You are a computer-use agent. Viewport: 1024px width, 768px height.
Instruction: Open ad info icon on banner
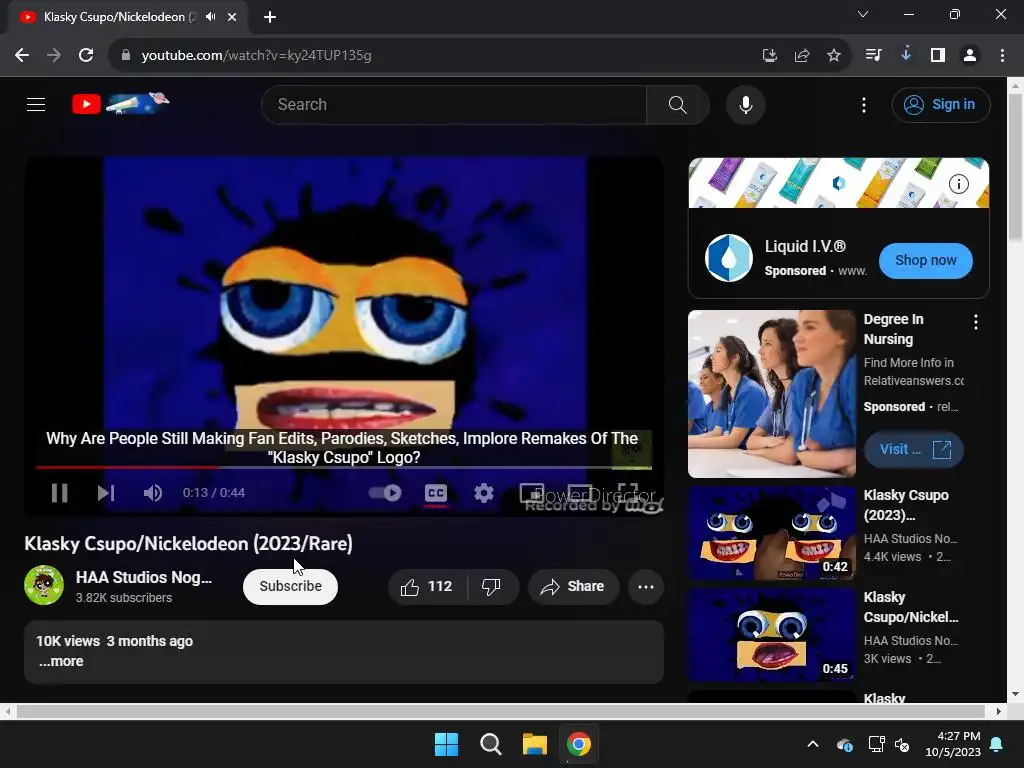click(x=958, y=184)
